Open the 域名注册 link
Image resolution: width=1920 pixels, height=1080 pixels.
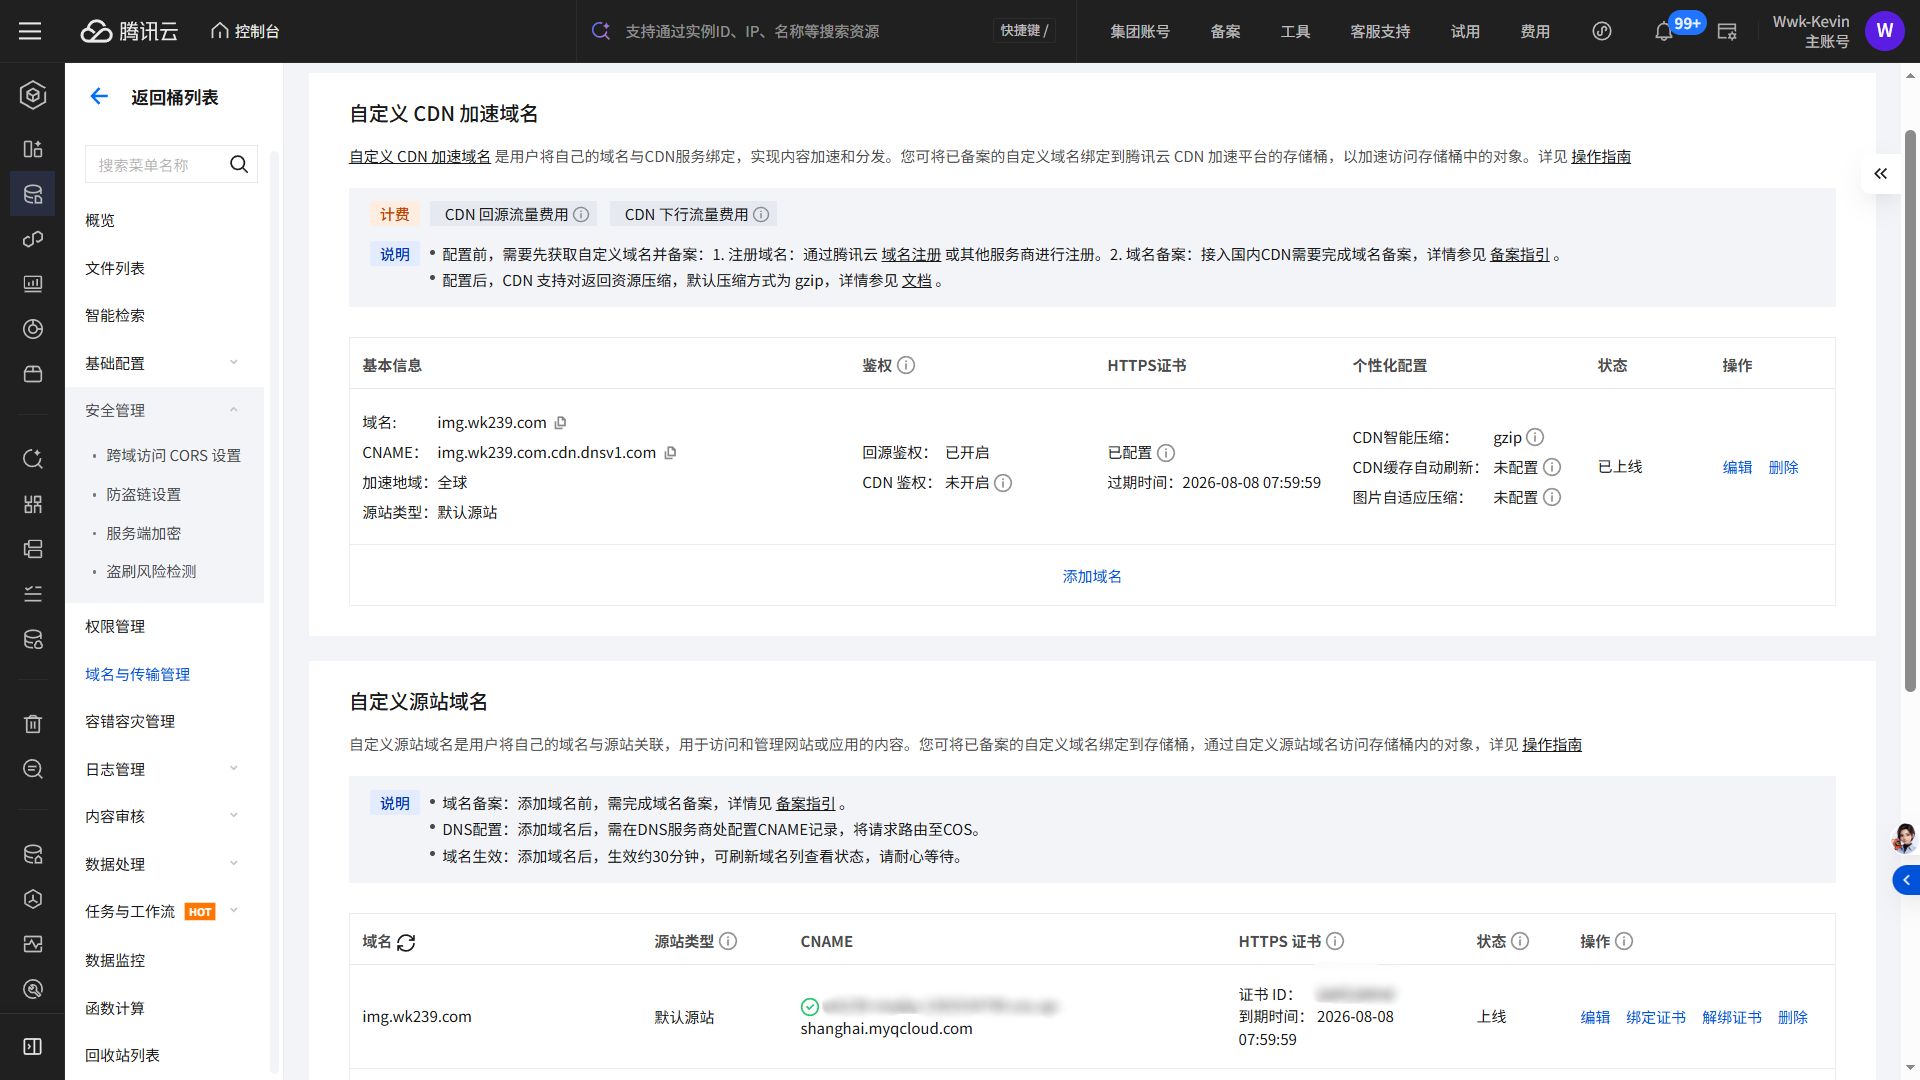click(911, 255)
